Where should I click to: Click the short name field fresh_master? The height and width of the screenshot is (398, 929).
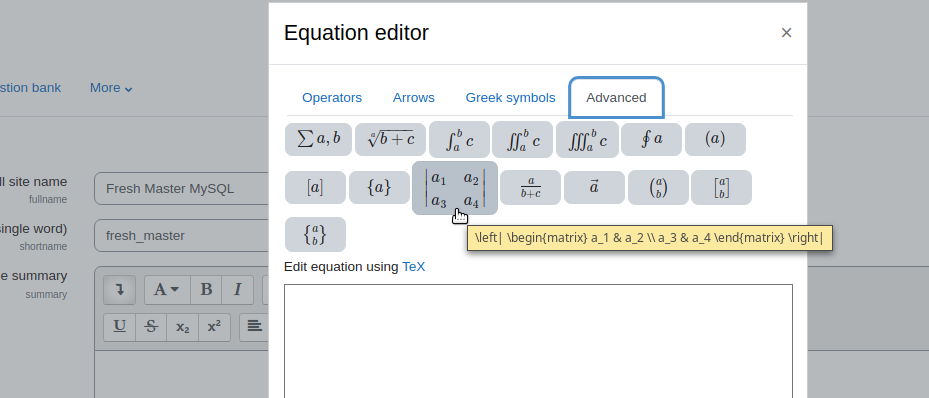pos(182,236)
